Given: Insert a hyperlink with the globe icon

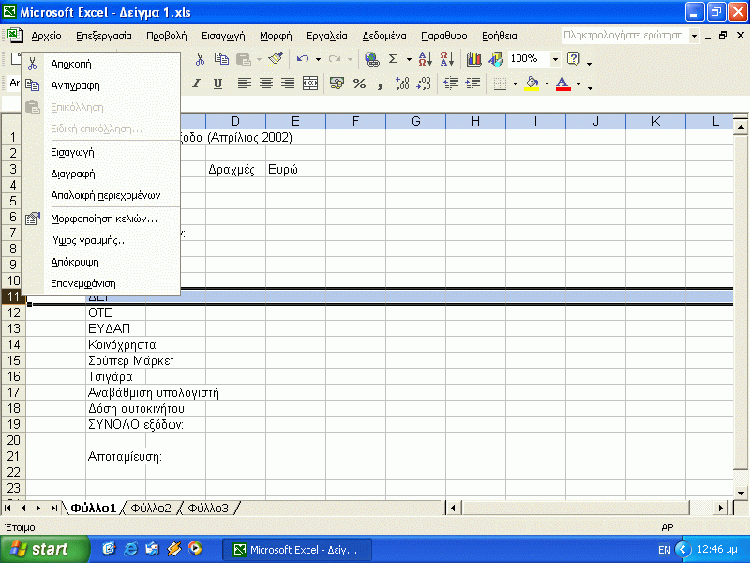Looking at the screenshot, I should point(372,59).
